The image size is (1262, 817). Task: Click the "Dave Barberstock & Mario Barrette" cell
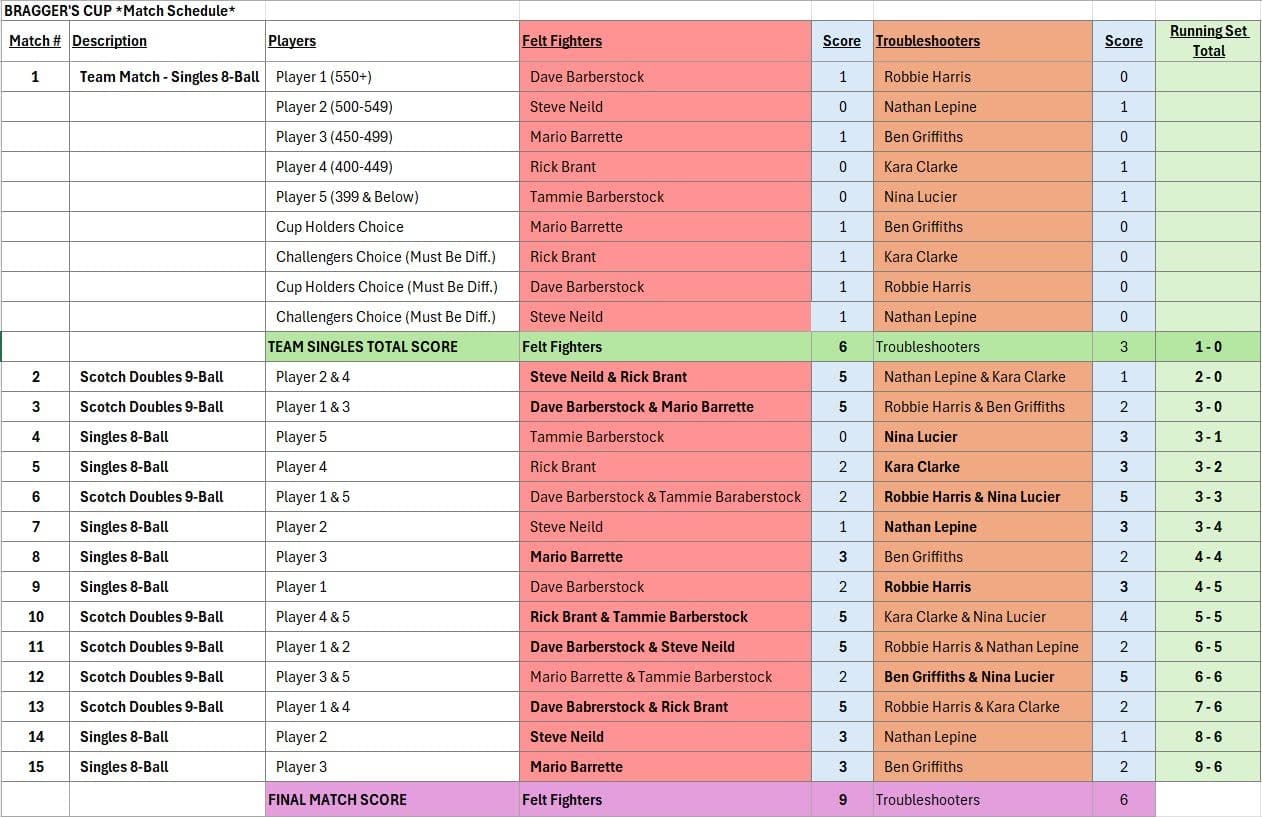(665, 407)
